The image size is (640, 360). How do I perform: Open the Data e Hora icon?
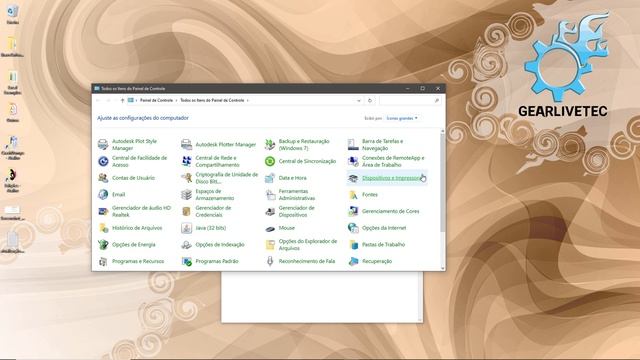[x=270, y=178]
